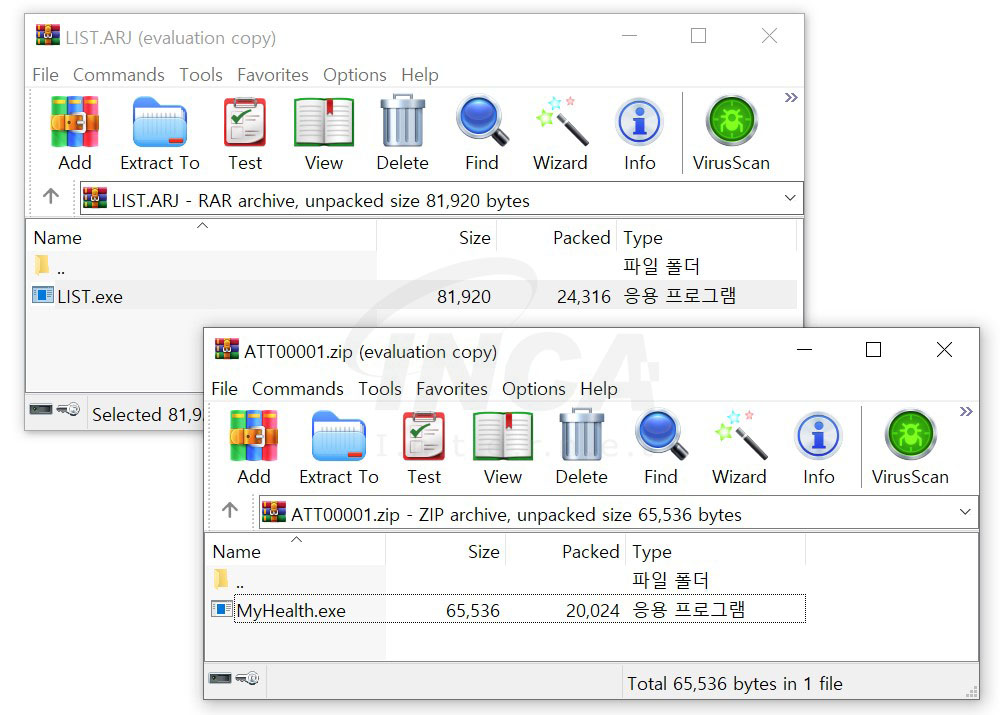The image size is (1003, 715).
Task: Click the WinRAR title icon of LIST.ARJ window
Action: pos(48,35)
